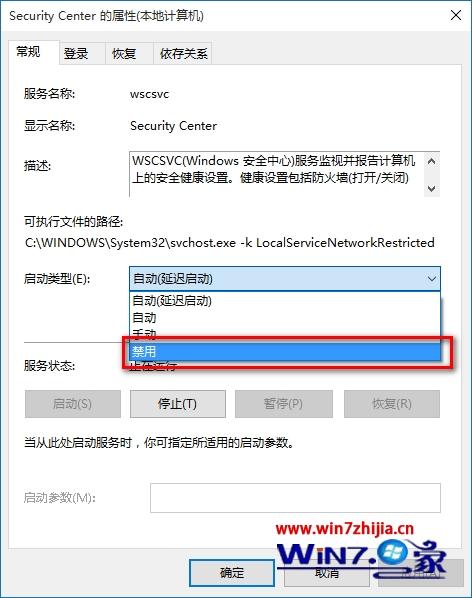Click the 取消 button
Screen dimensions: 472x598
click(327, 573)
